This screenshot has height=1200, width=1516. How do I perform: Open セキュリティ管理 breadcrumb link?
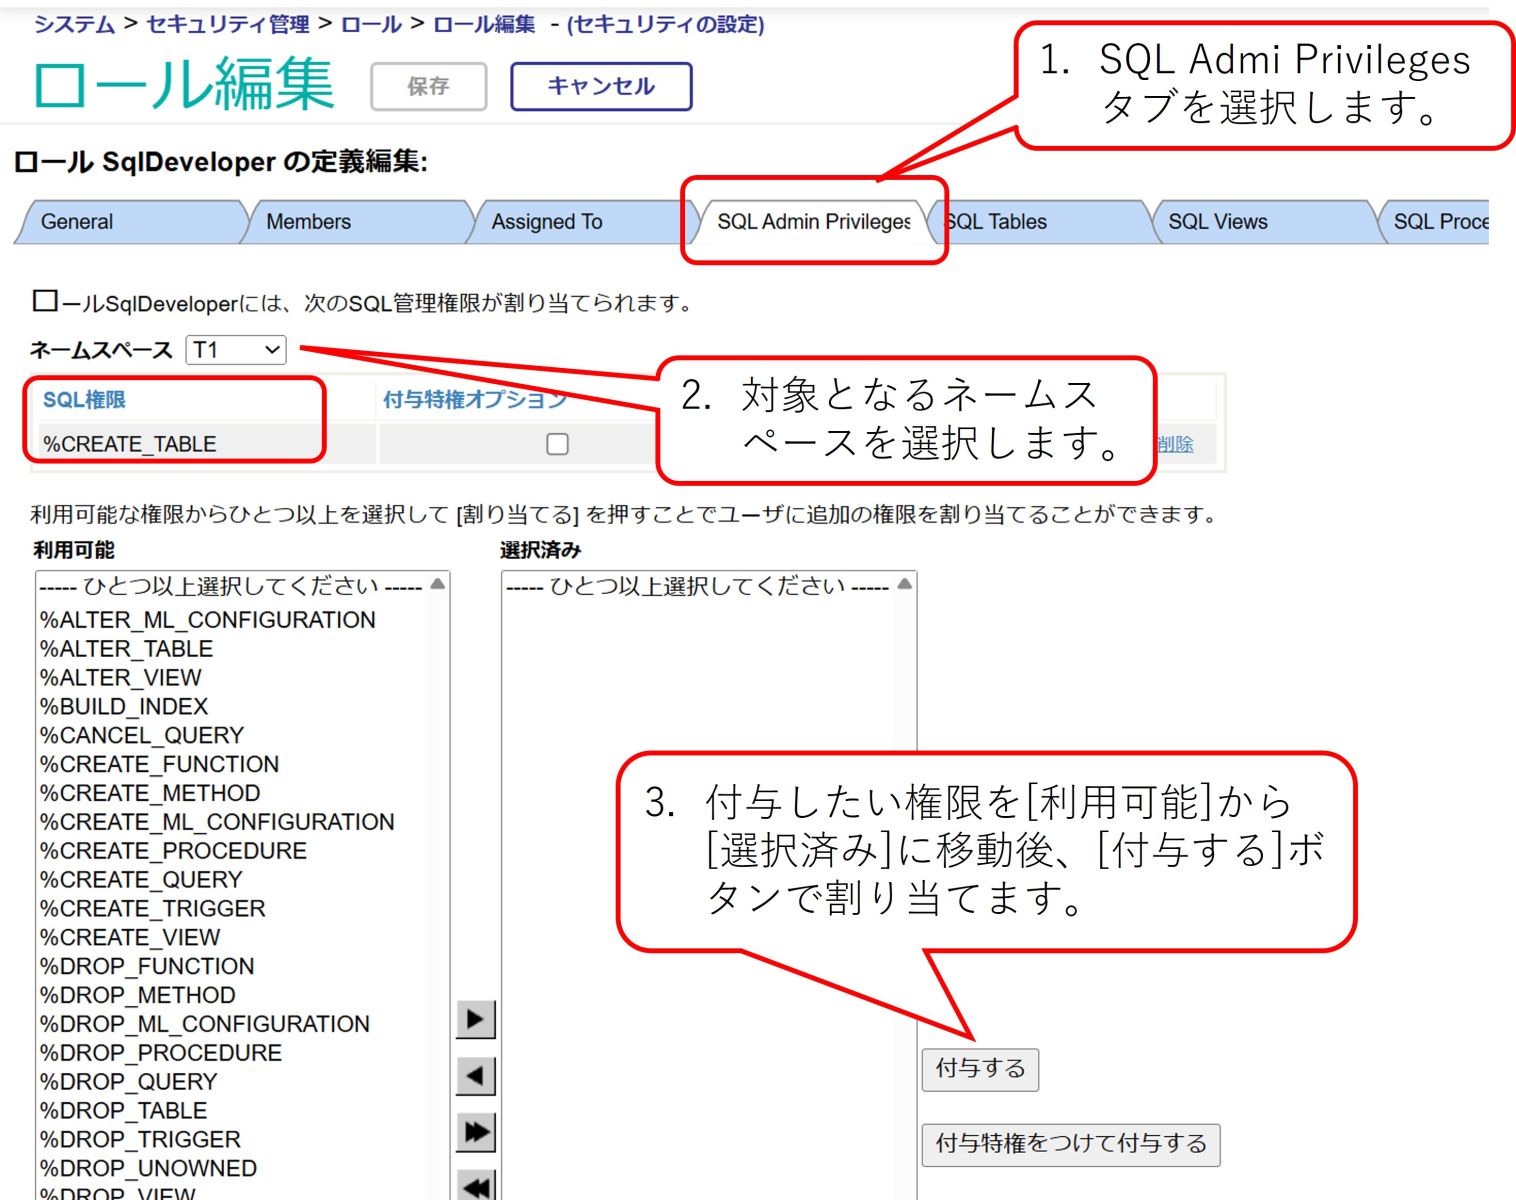[228, 24]
